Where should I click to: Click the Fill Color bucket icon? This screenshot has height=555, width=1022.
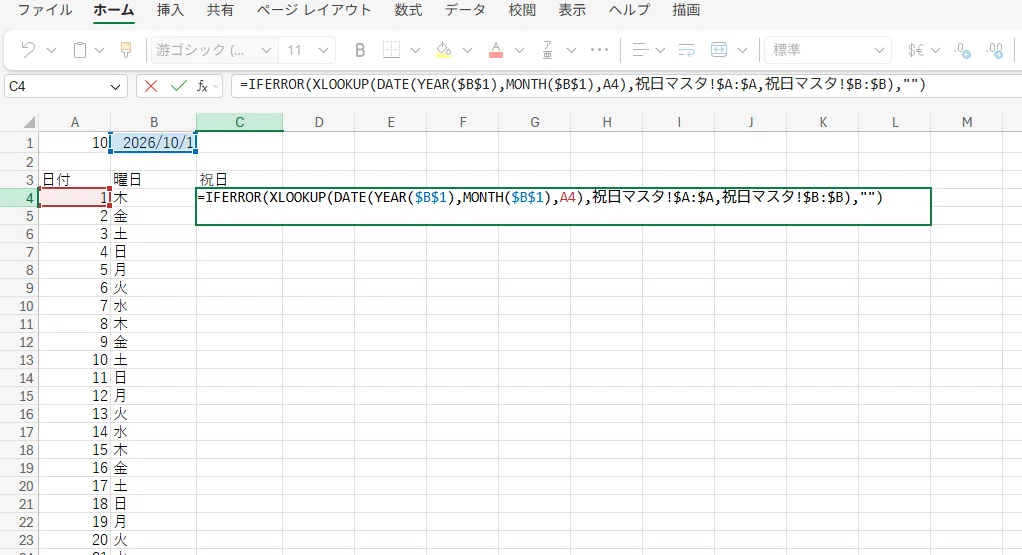[443, 50]
